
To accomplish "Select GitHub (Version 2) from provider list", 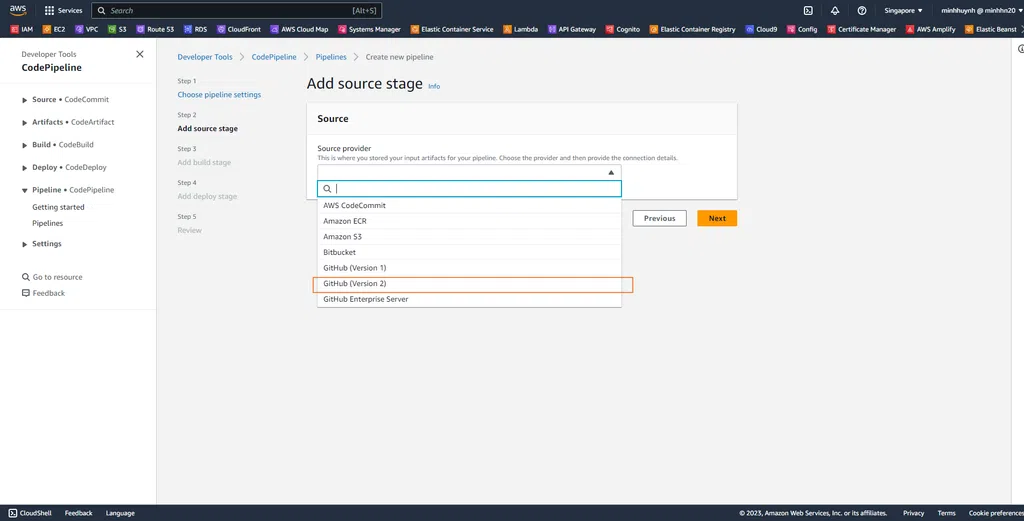I will coord(355,284).
